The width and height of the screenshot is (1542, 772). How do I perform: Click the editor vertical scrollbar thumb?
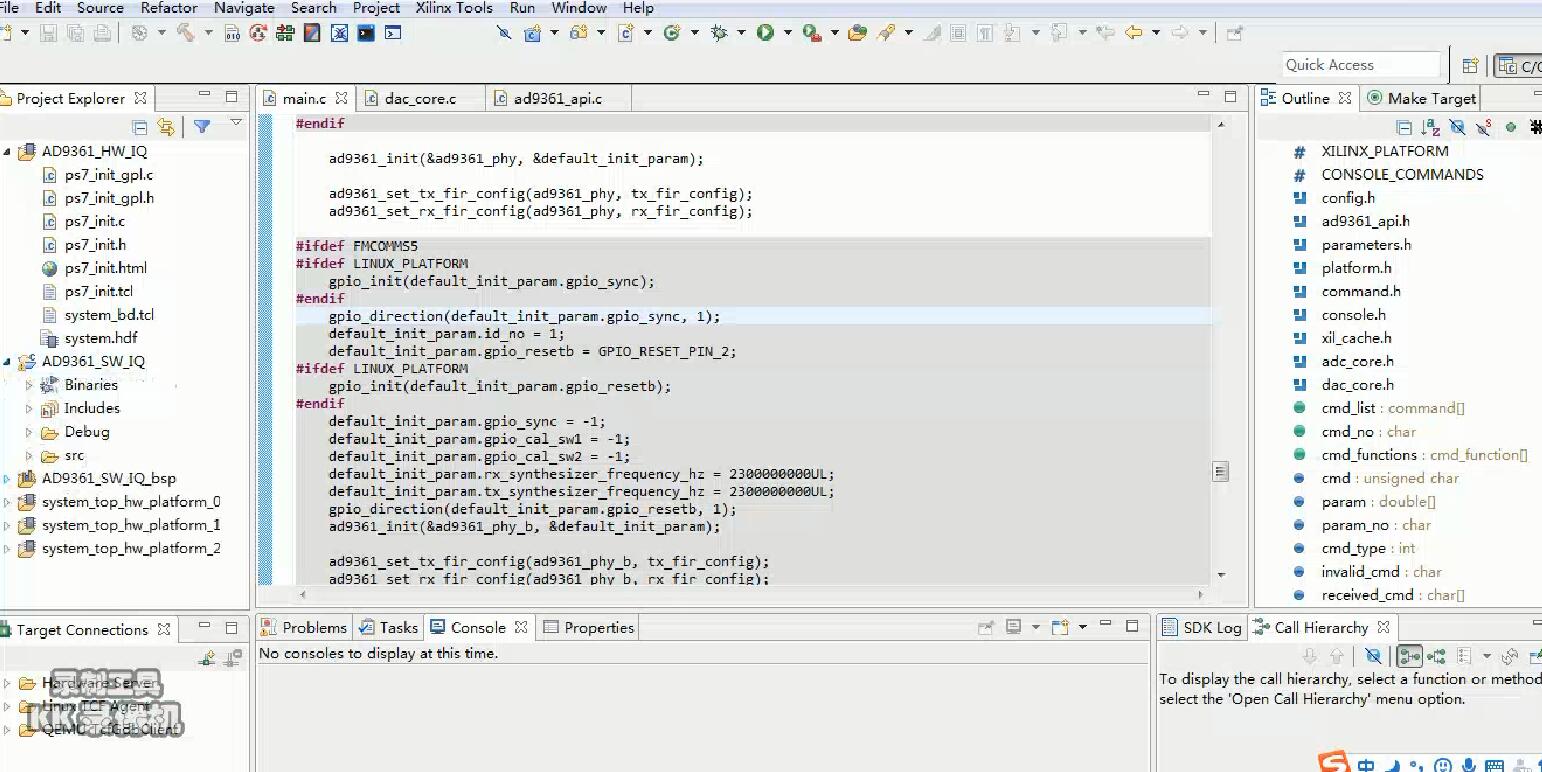(1220, 472)
